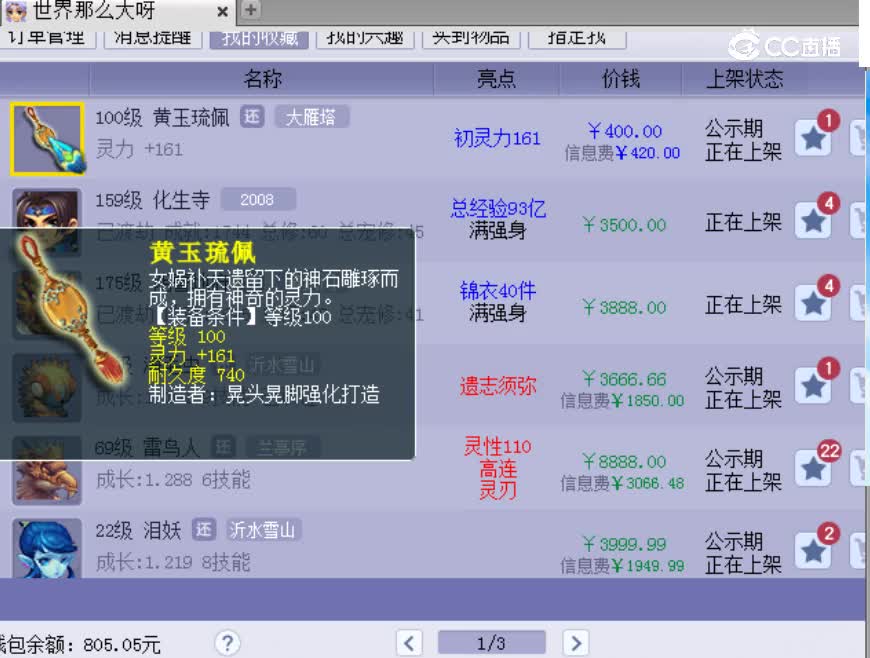Screen dimensions: 870x658
Task: Click the ¥8888.00 price
Action: (625, 461)
